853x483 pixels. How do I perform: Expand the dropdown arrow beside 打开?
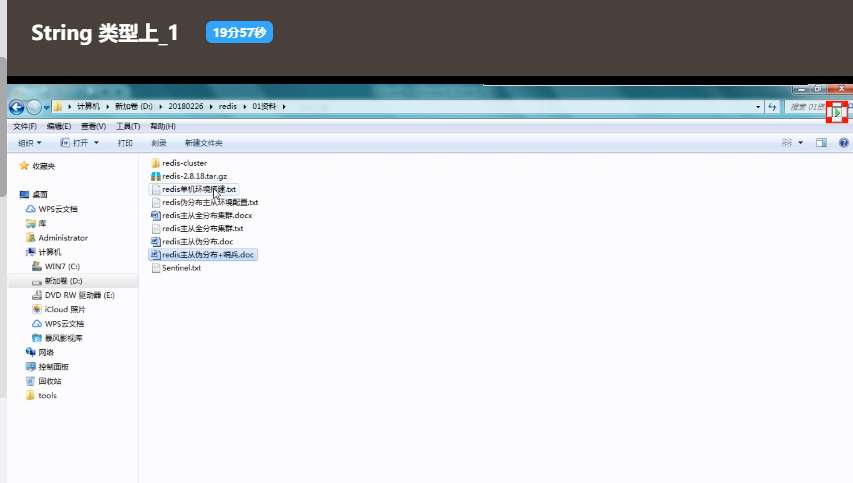(96, 143)
